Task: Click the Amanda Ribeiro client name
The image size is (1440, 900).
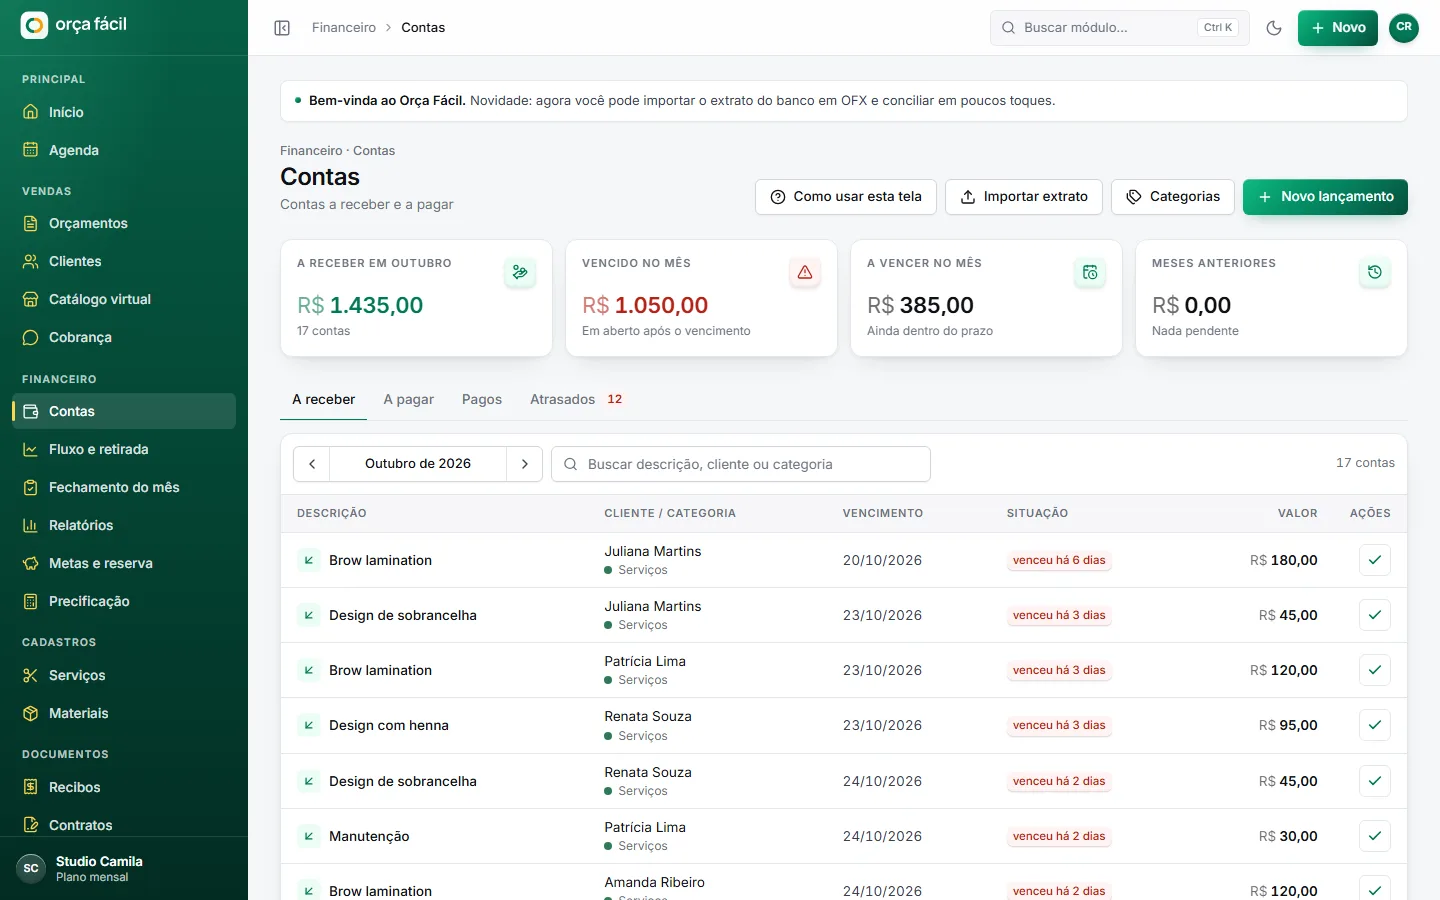Action: coord(654,882)
